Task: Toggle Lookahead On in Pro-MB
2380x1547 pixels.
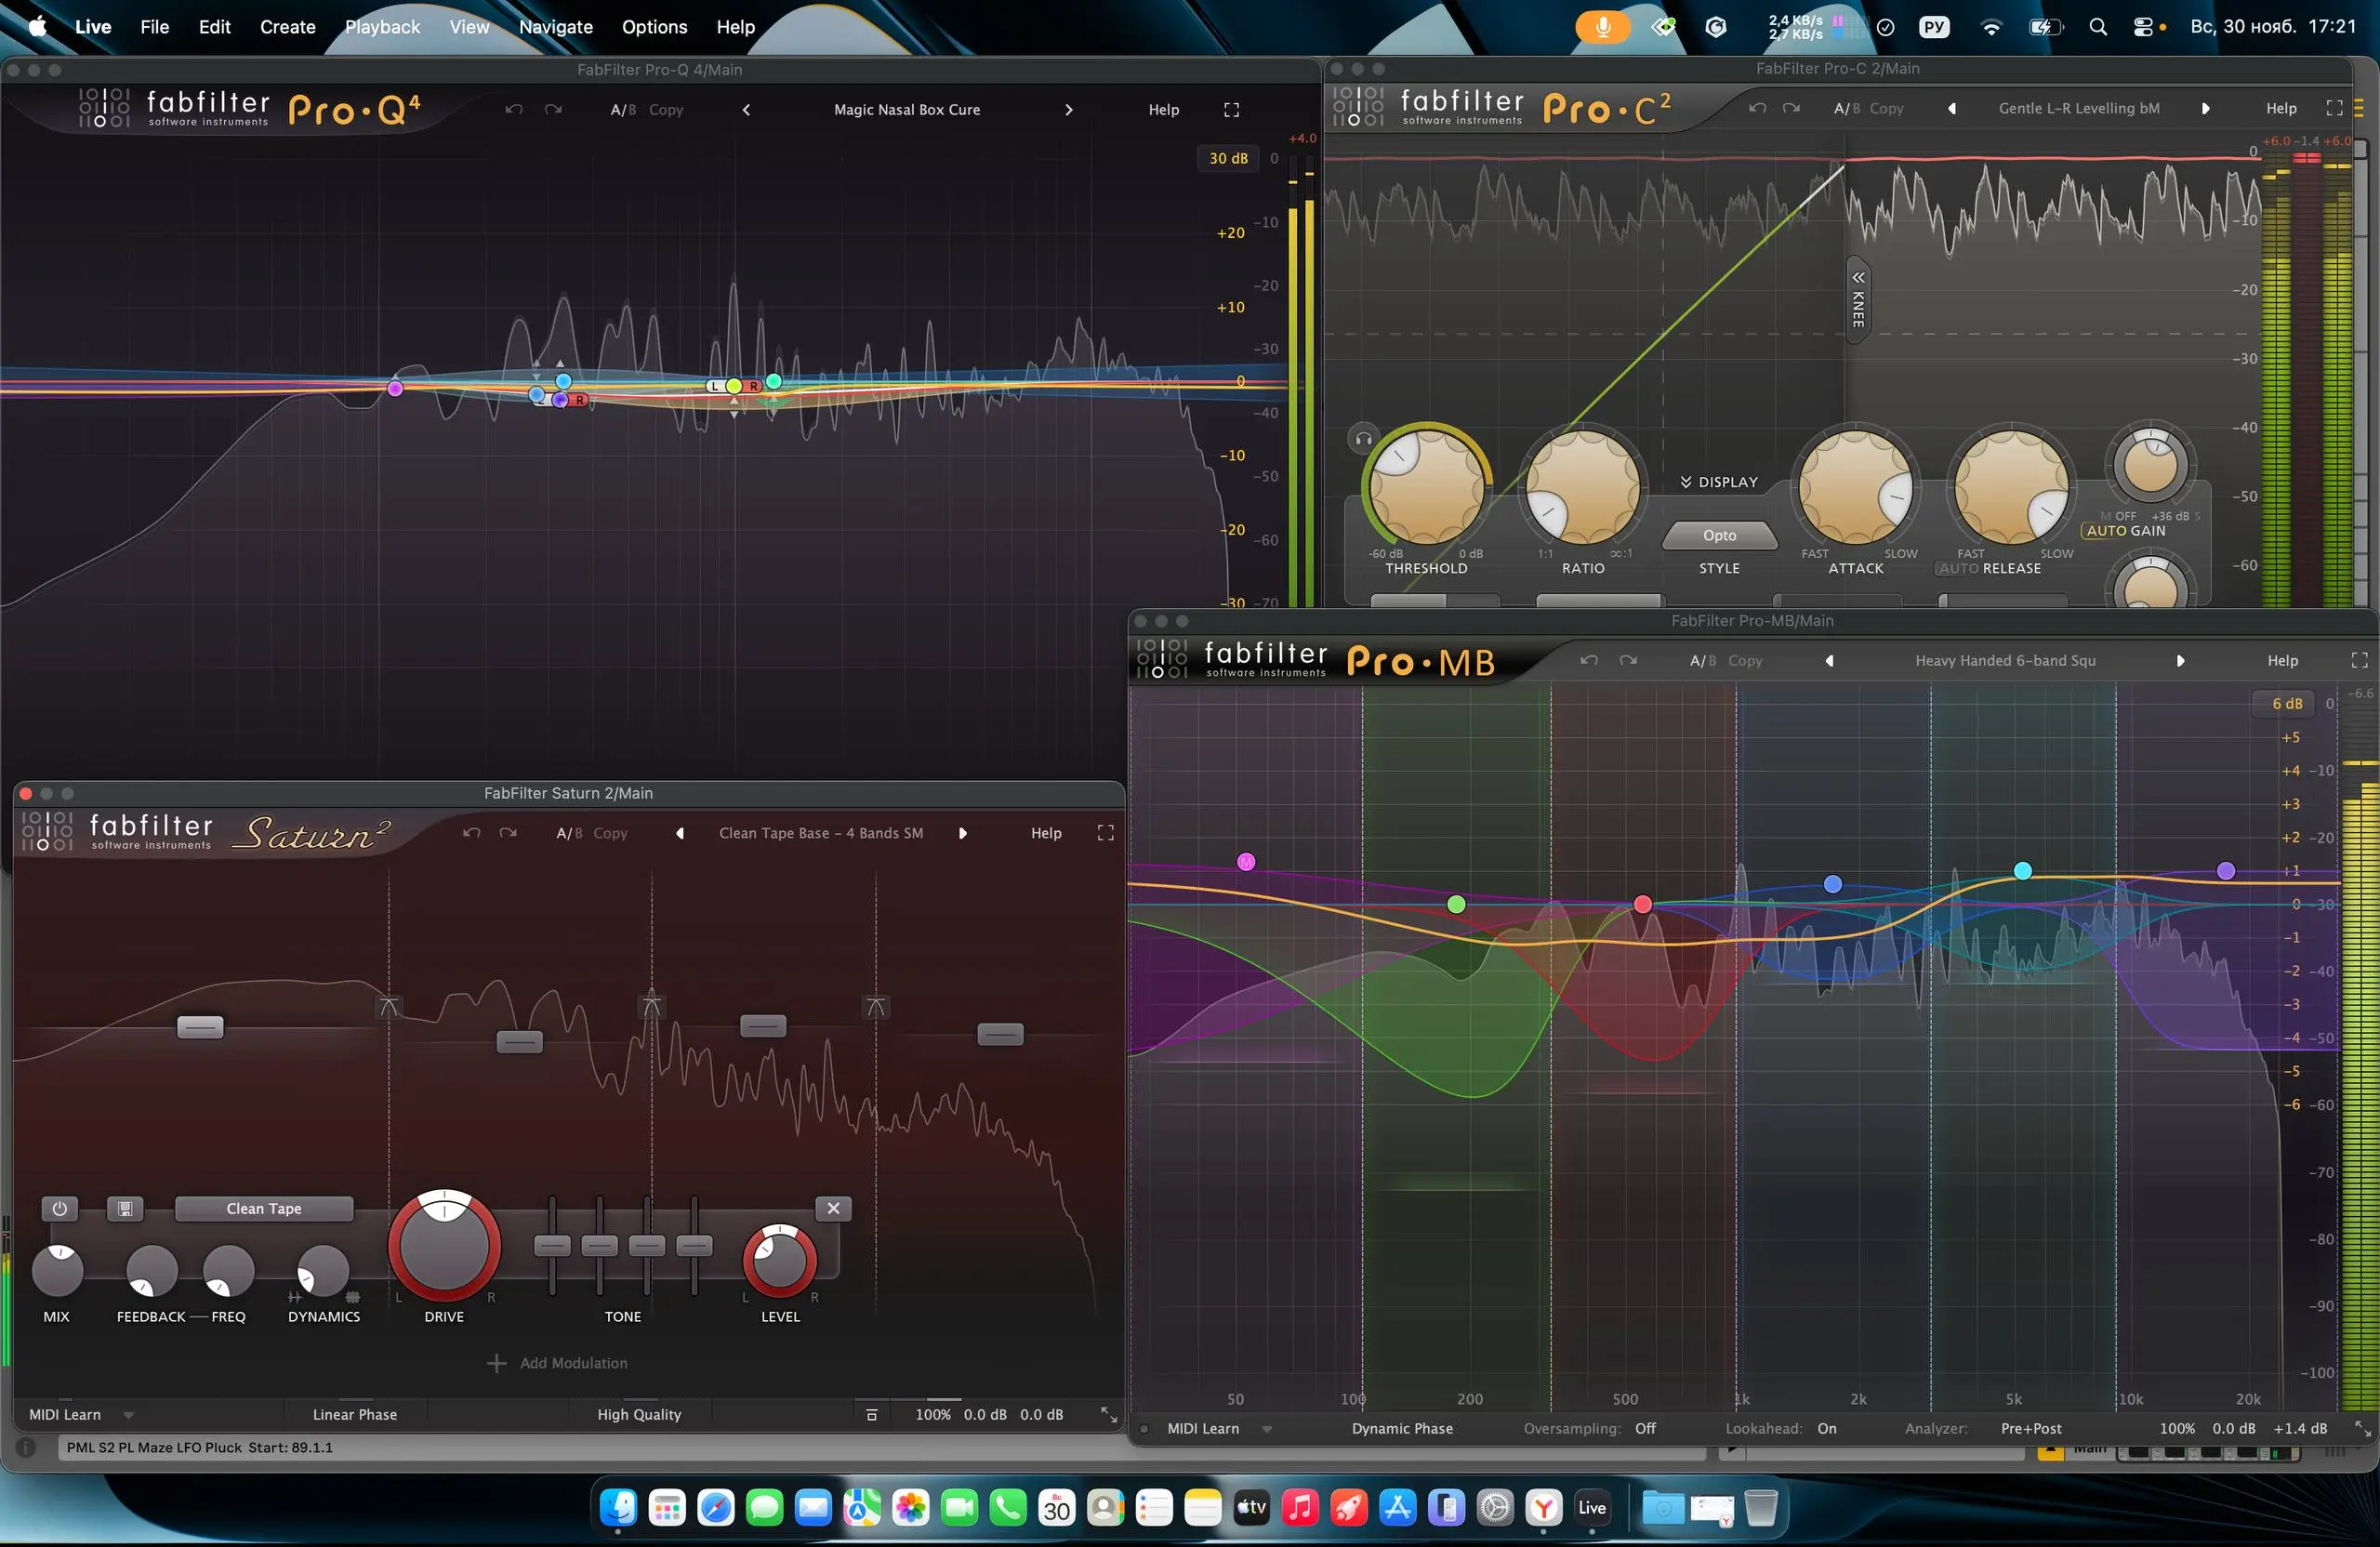Action: point(1826,1428)
